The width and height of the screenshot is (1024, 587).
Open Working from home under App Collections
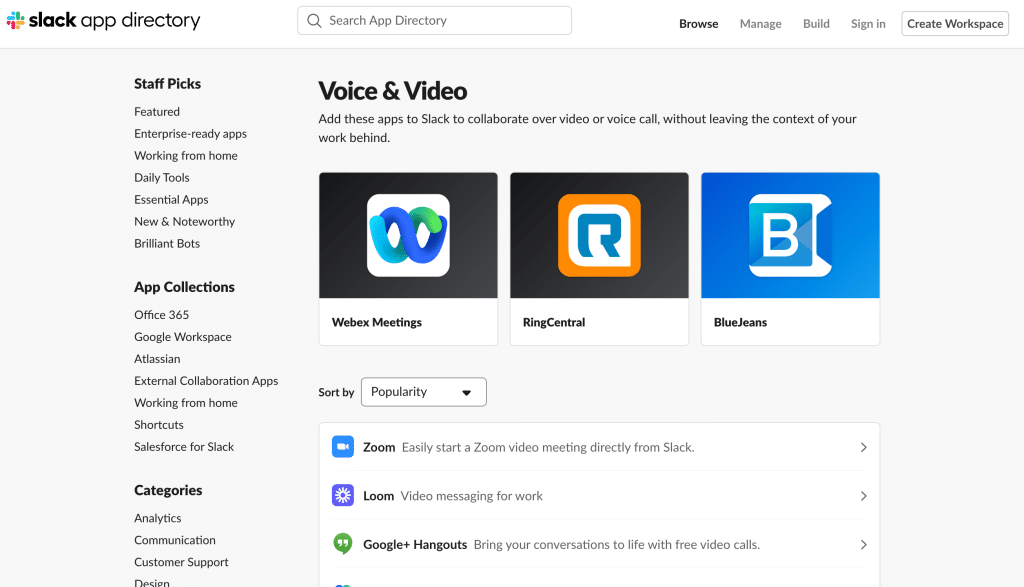185,403
